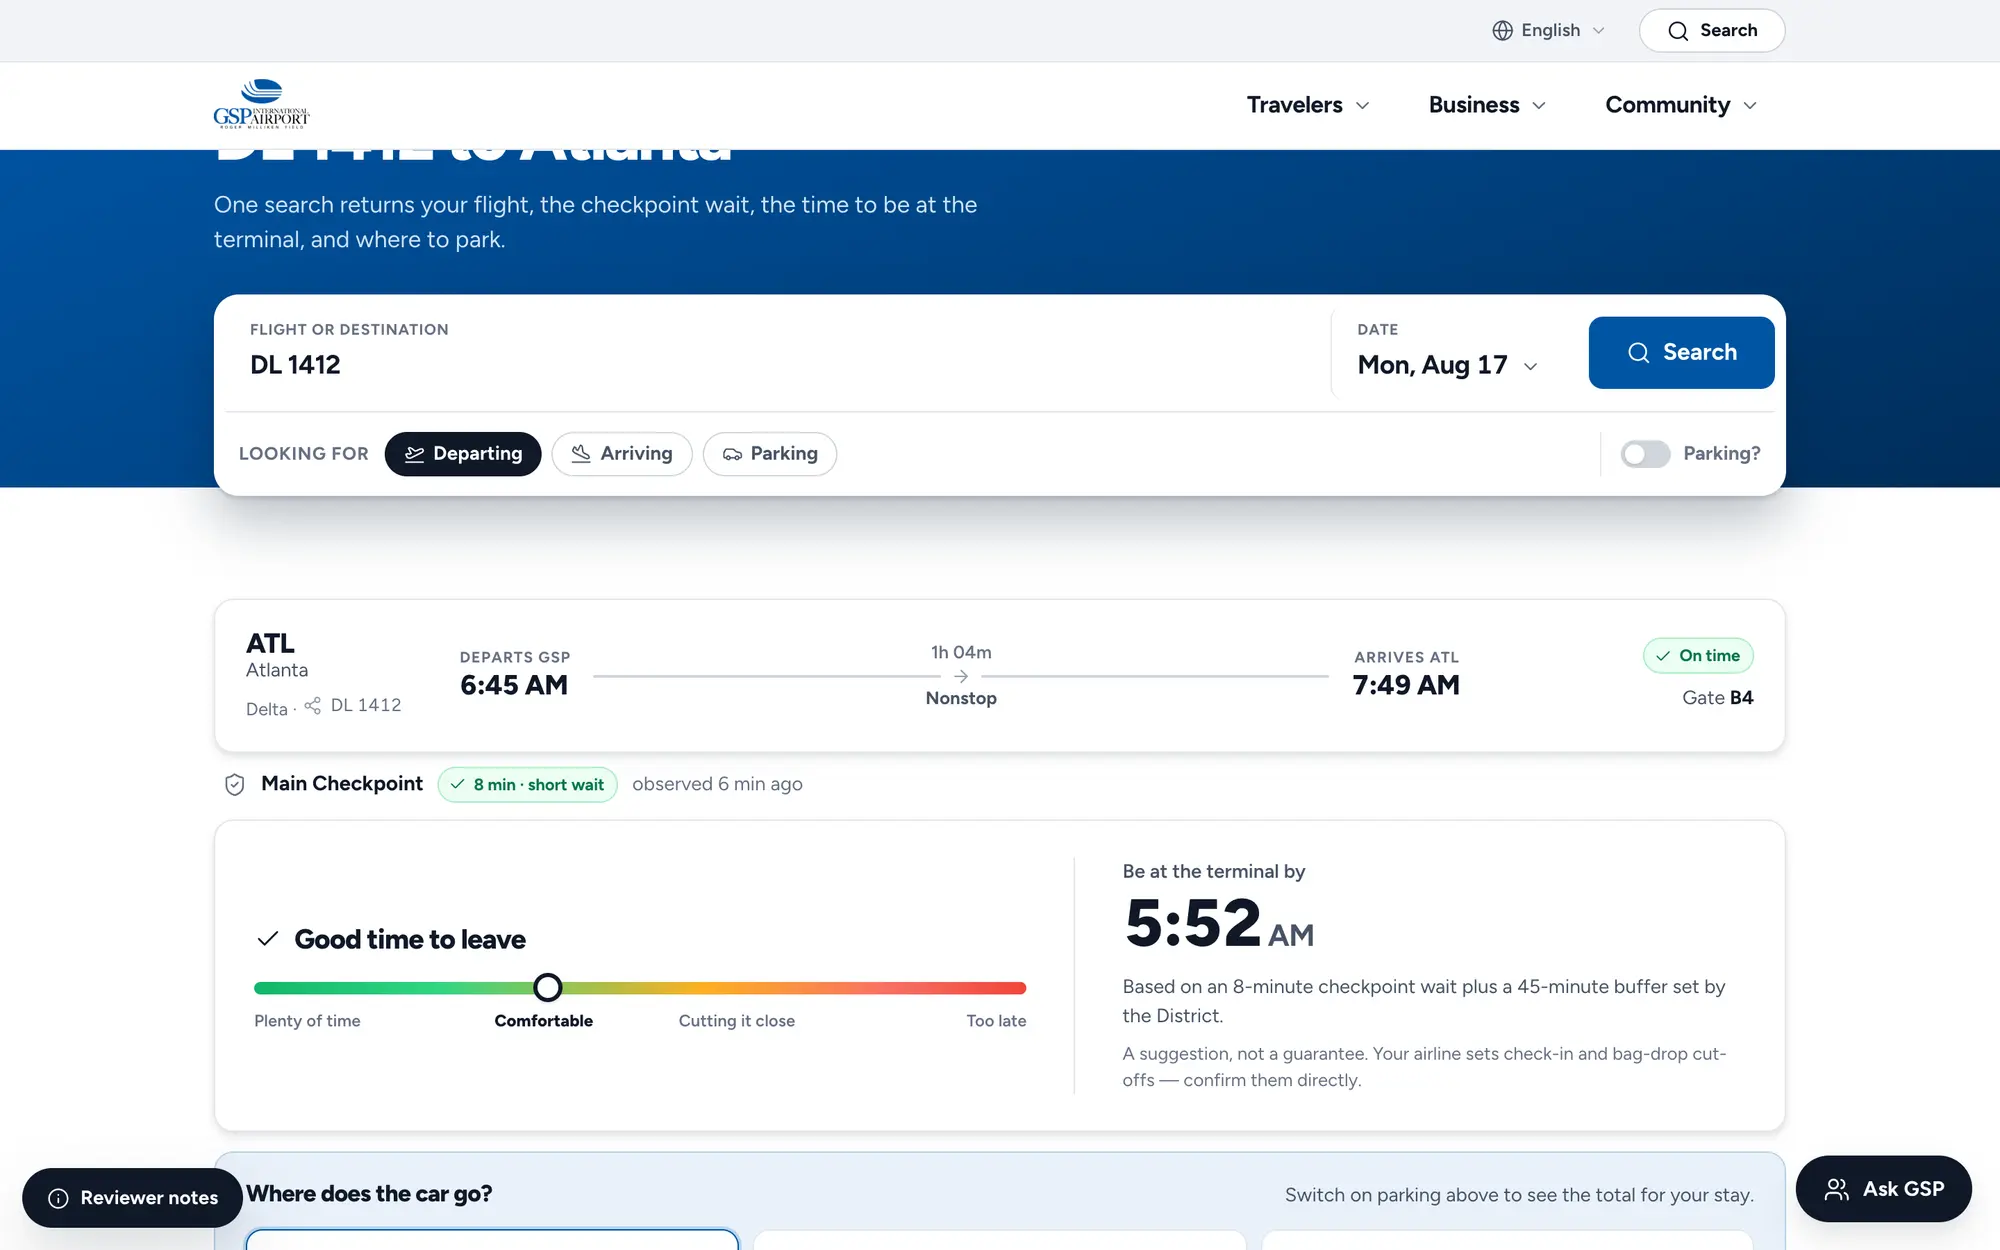Click the 1h 04m flight duration
This screenshot has width=2000, height=1250.
pyautogui.click(x=961, y=652)
